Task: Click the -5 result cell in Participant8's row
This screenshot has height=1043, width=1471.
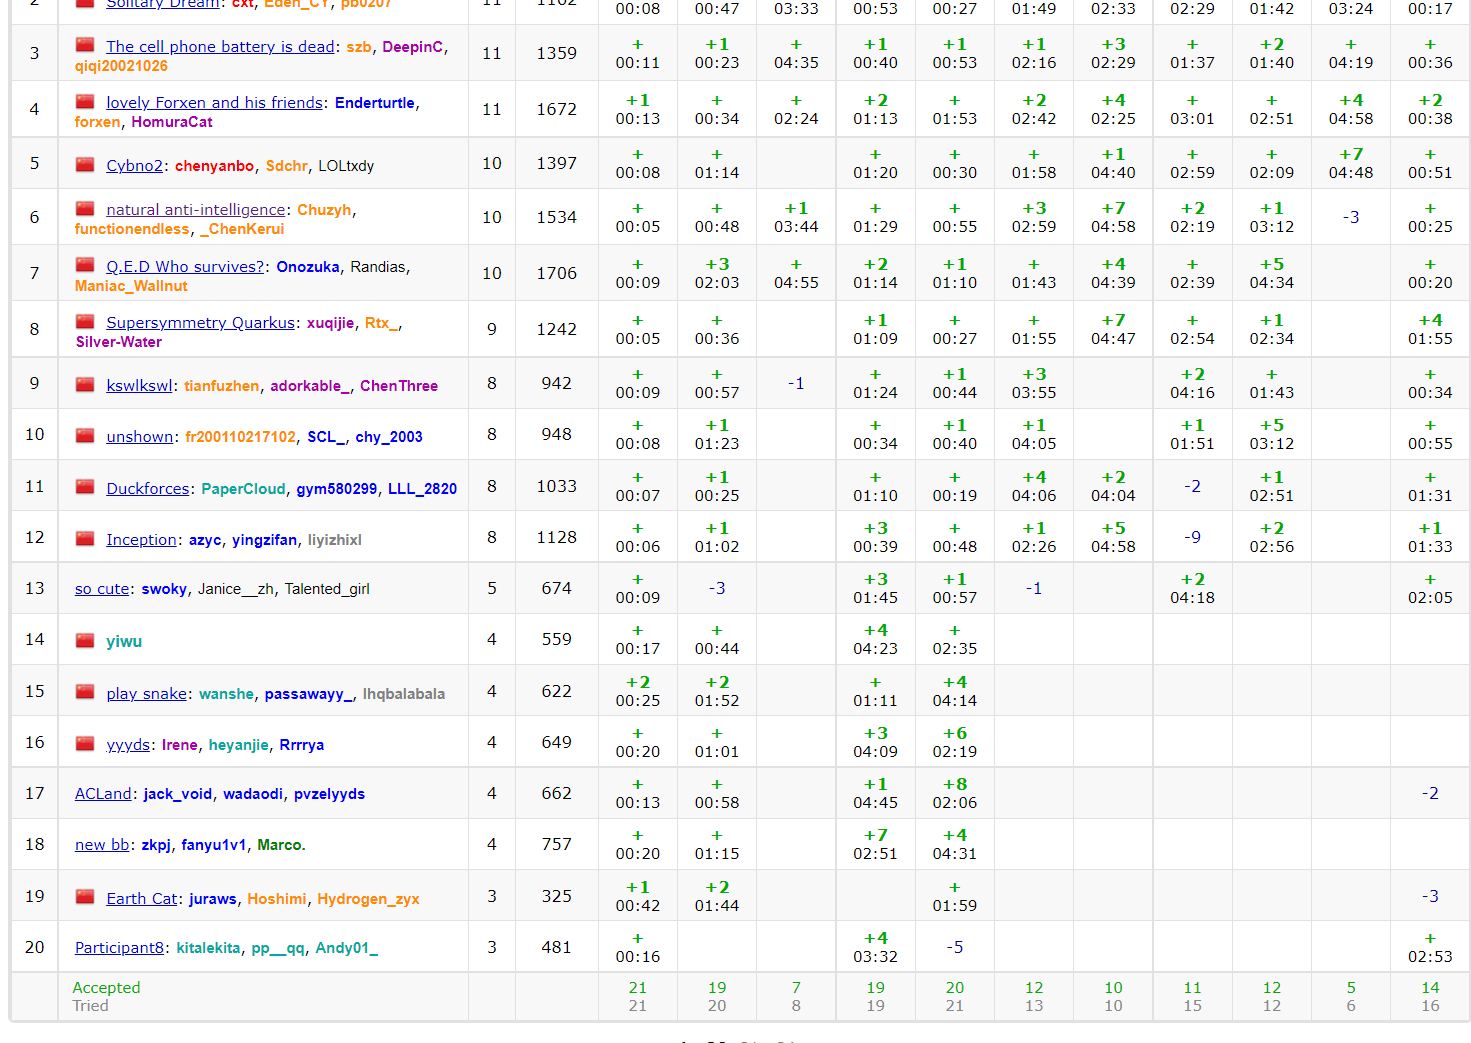Action: pos(954,947)
